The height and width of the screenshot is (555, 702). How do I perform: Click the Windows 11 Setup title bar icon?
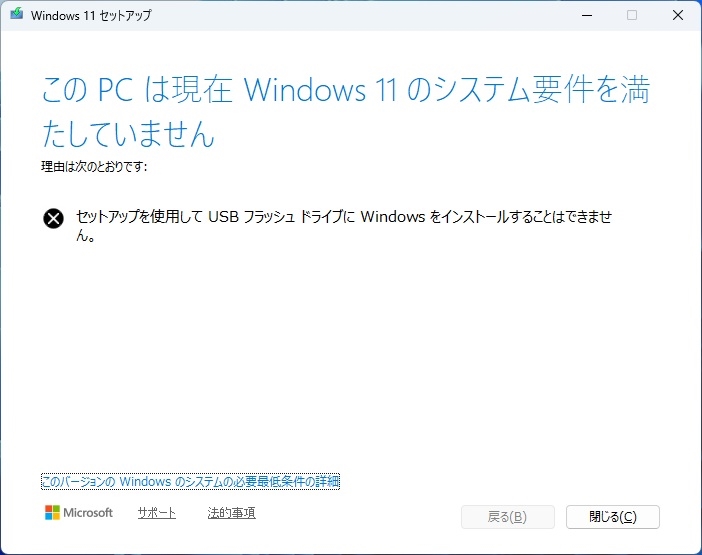click(17, 14)
